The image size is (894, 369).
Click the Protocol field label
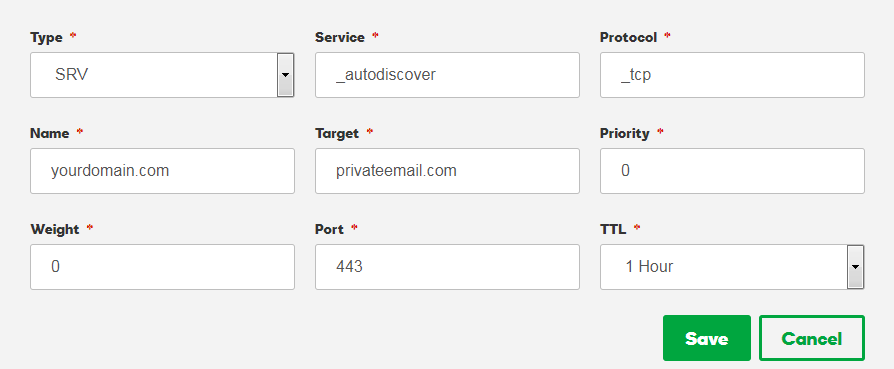(628, 38)
